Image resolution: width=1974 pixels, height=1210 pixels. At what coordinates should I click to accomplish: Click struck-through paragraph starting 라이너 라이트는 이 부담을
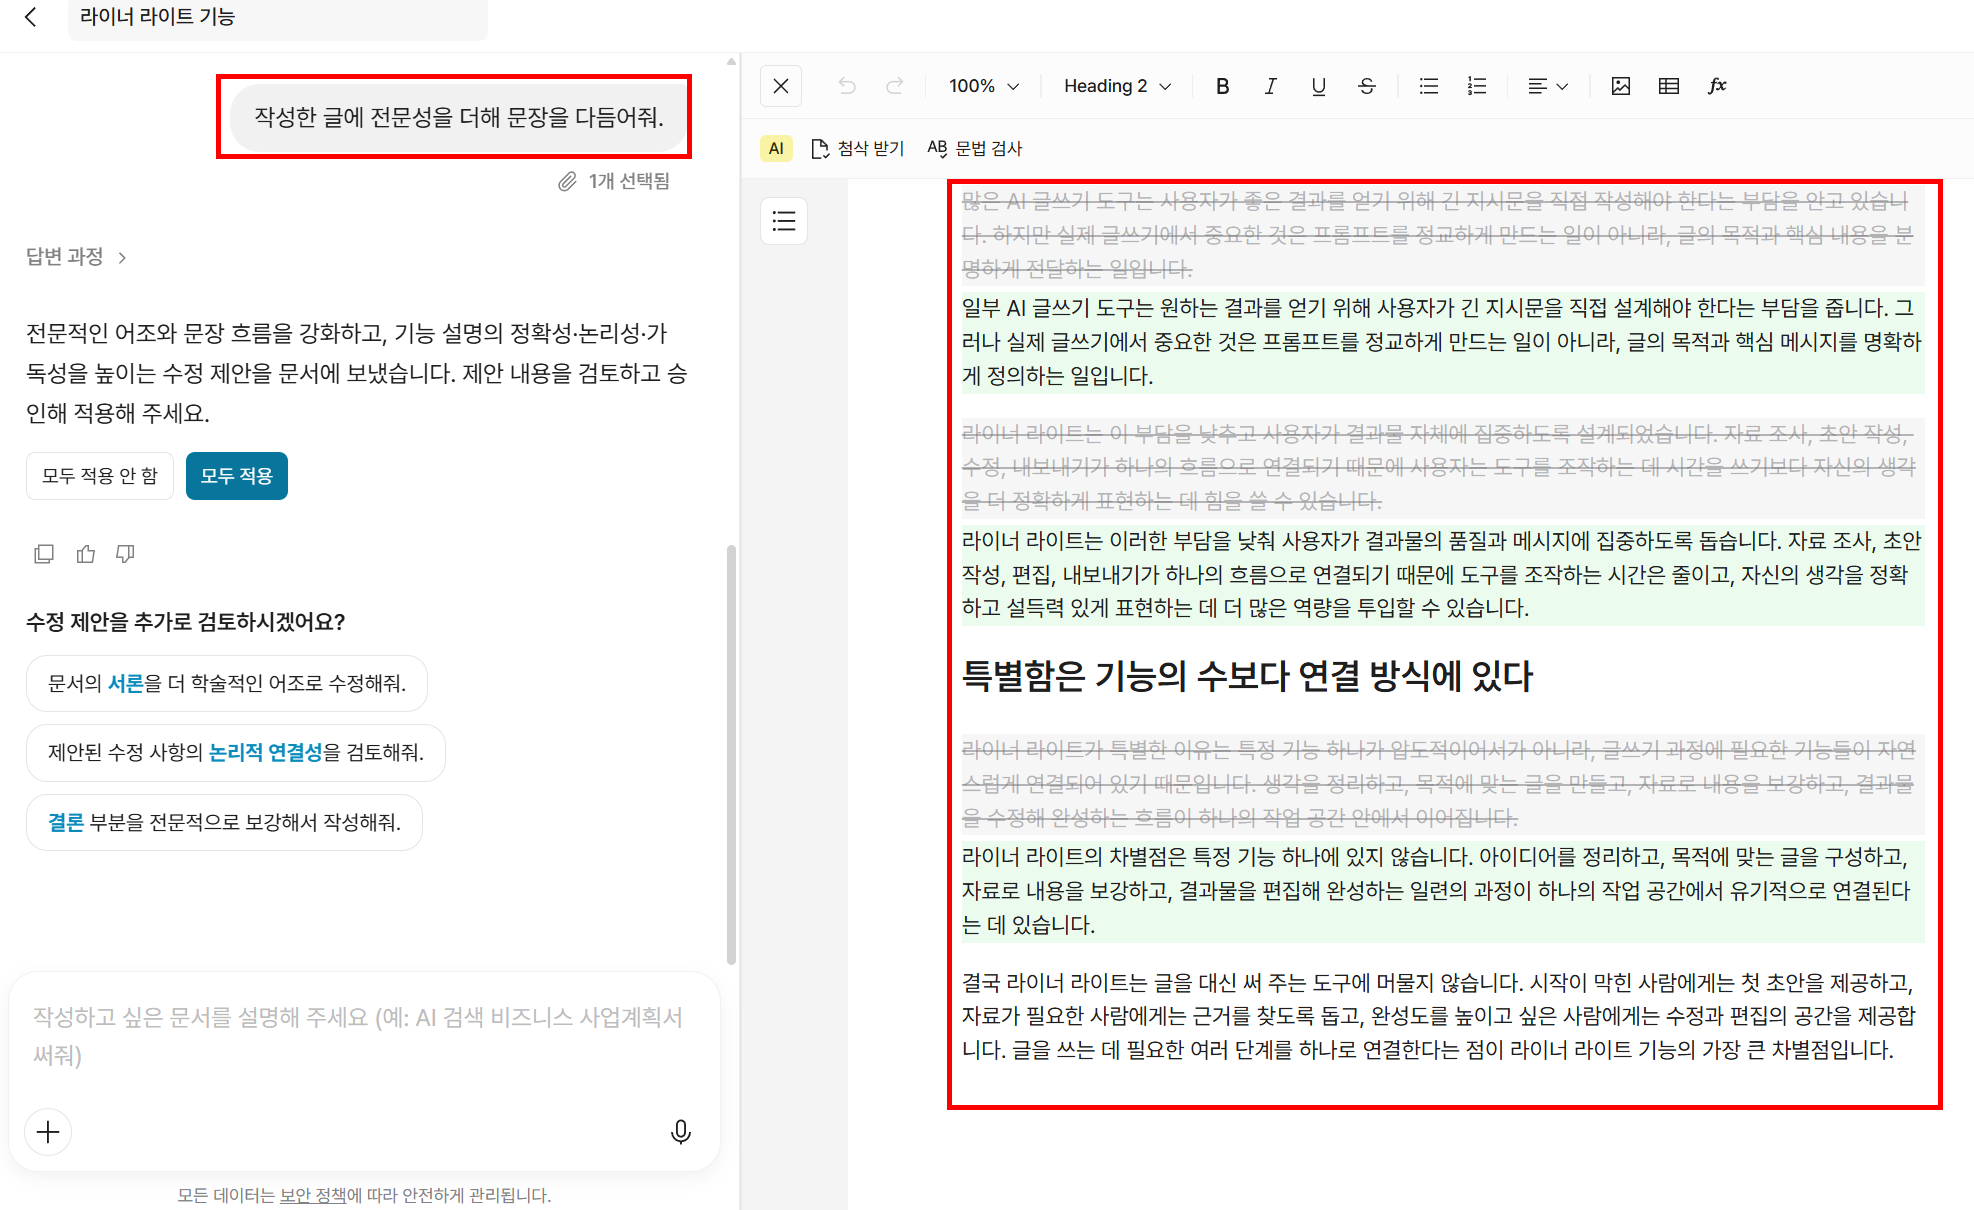click(1442, 467)
